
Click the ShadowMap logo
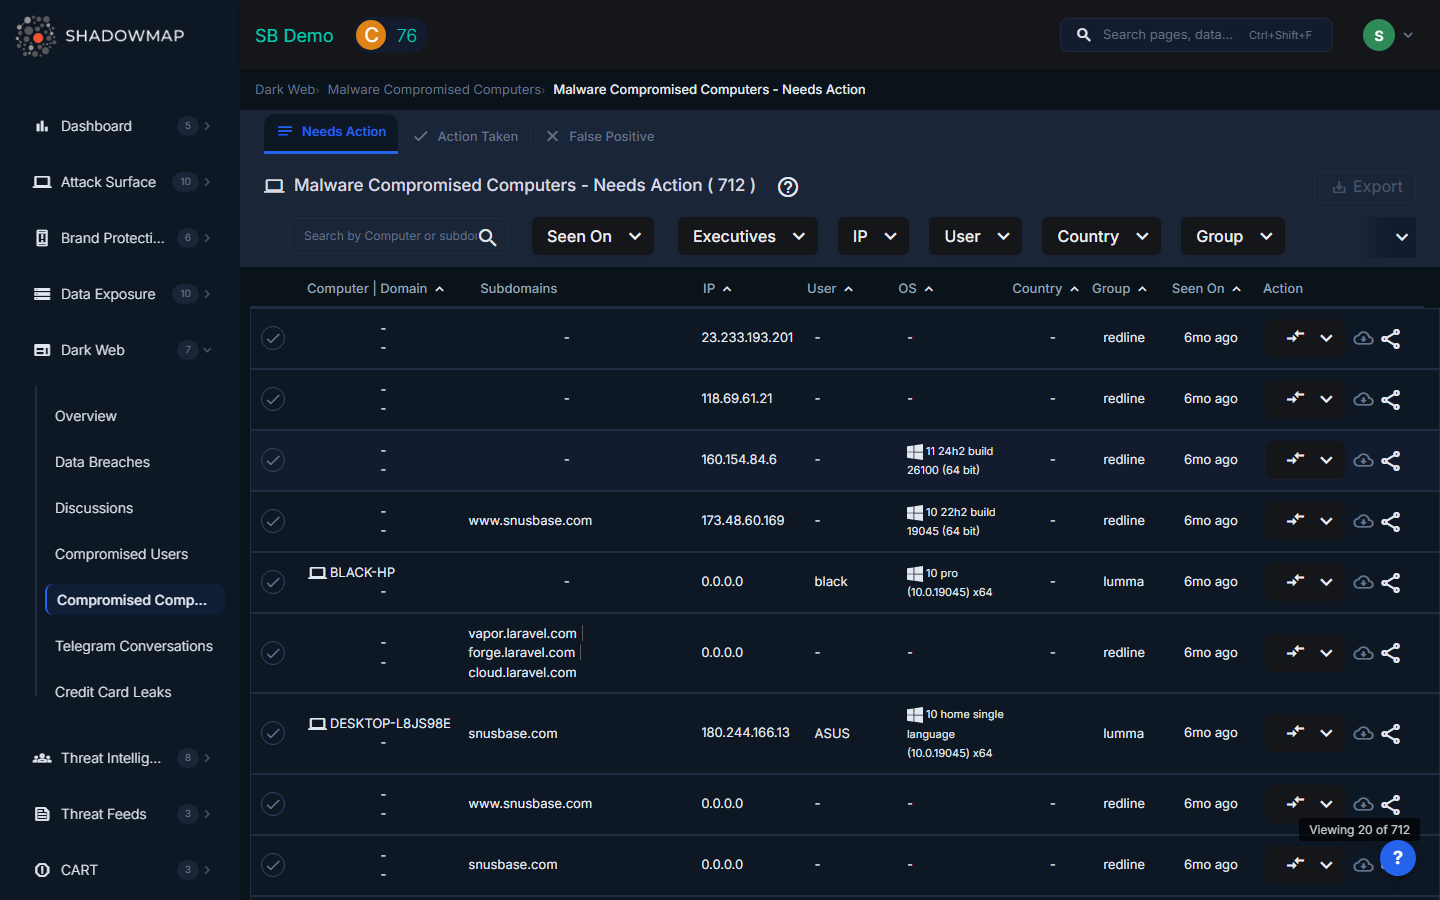coord(100,36)
